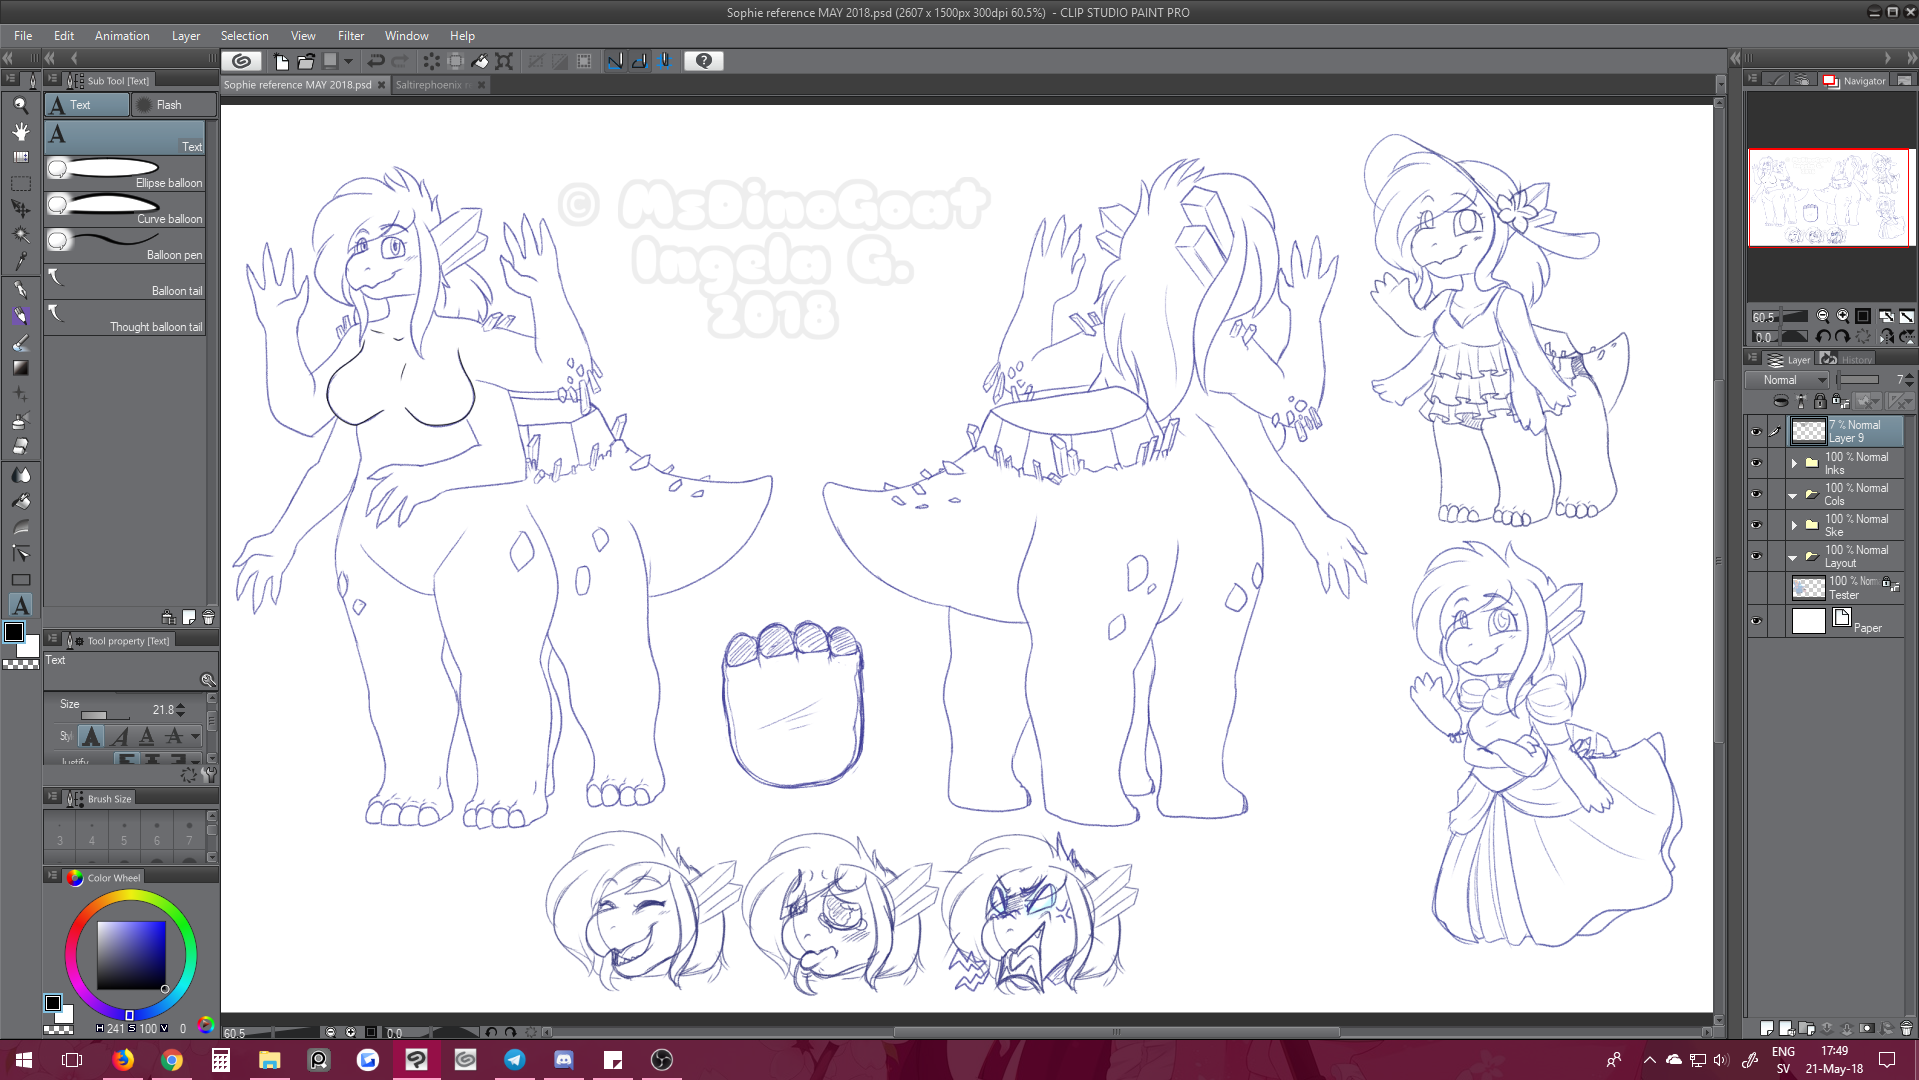Hide the Paper layer

click(x=1756, y=621)
